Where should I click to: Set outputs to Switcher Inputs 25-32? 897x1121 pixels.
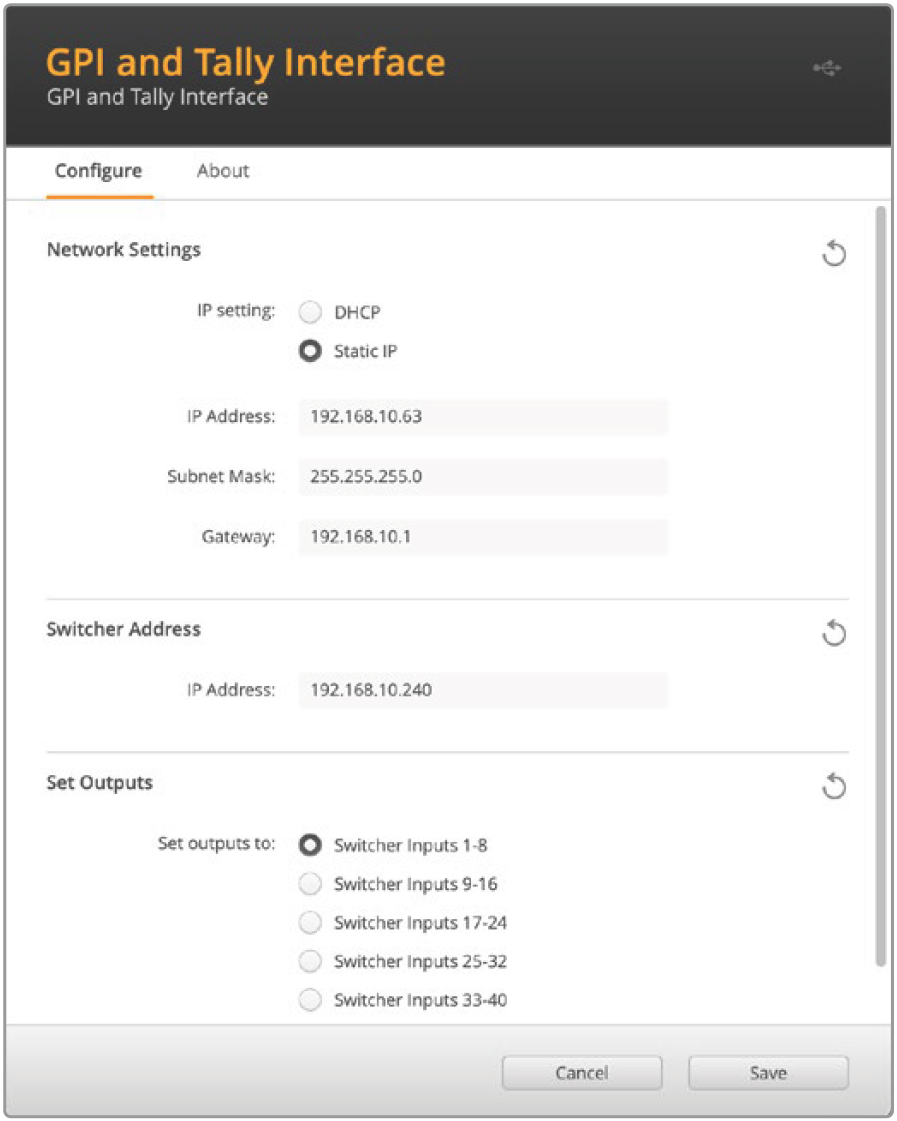pos(311,962)
